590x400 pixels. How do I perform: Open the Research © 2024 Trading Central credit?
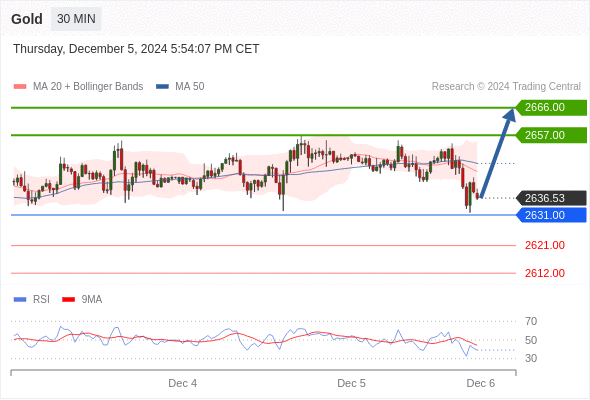point(506,87)
